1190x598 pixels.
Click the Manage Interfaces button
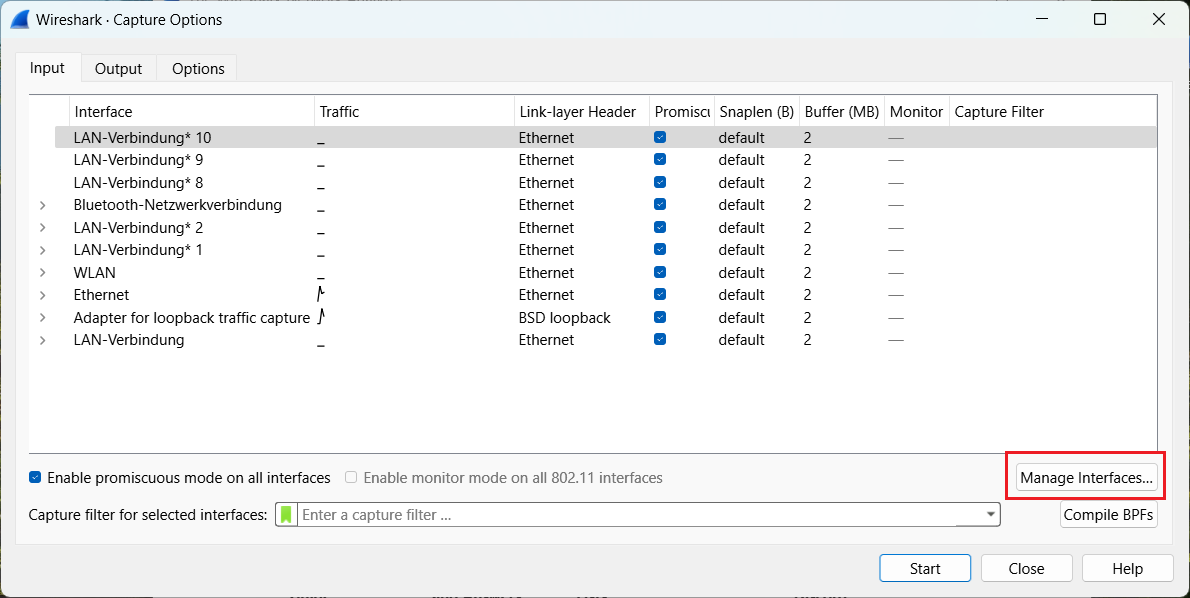1086,478
